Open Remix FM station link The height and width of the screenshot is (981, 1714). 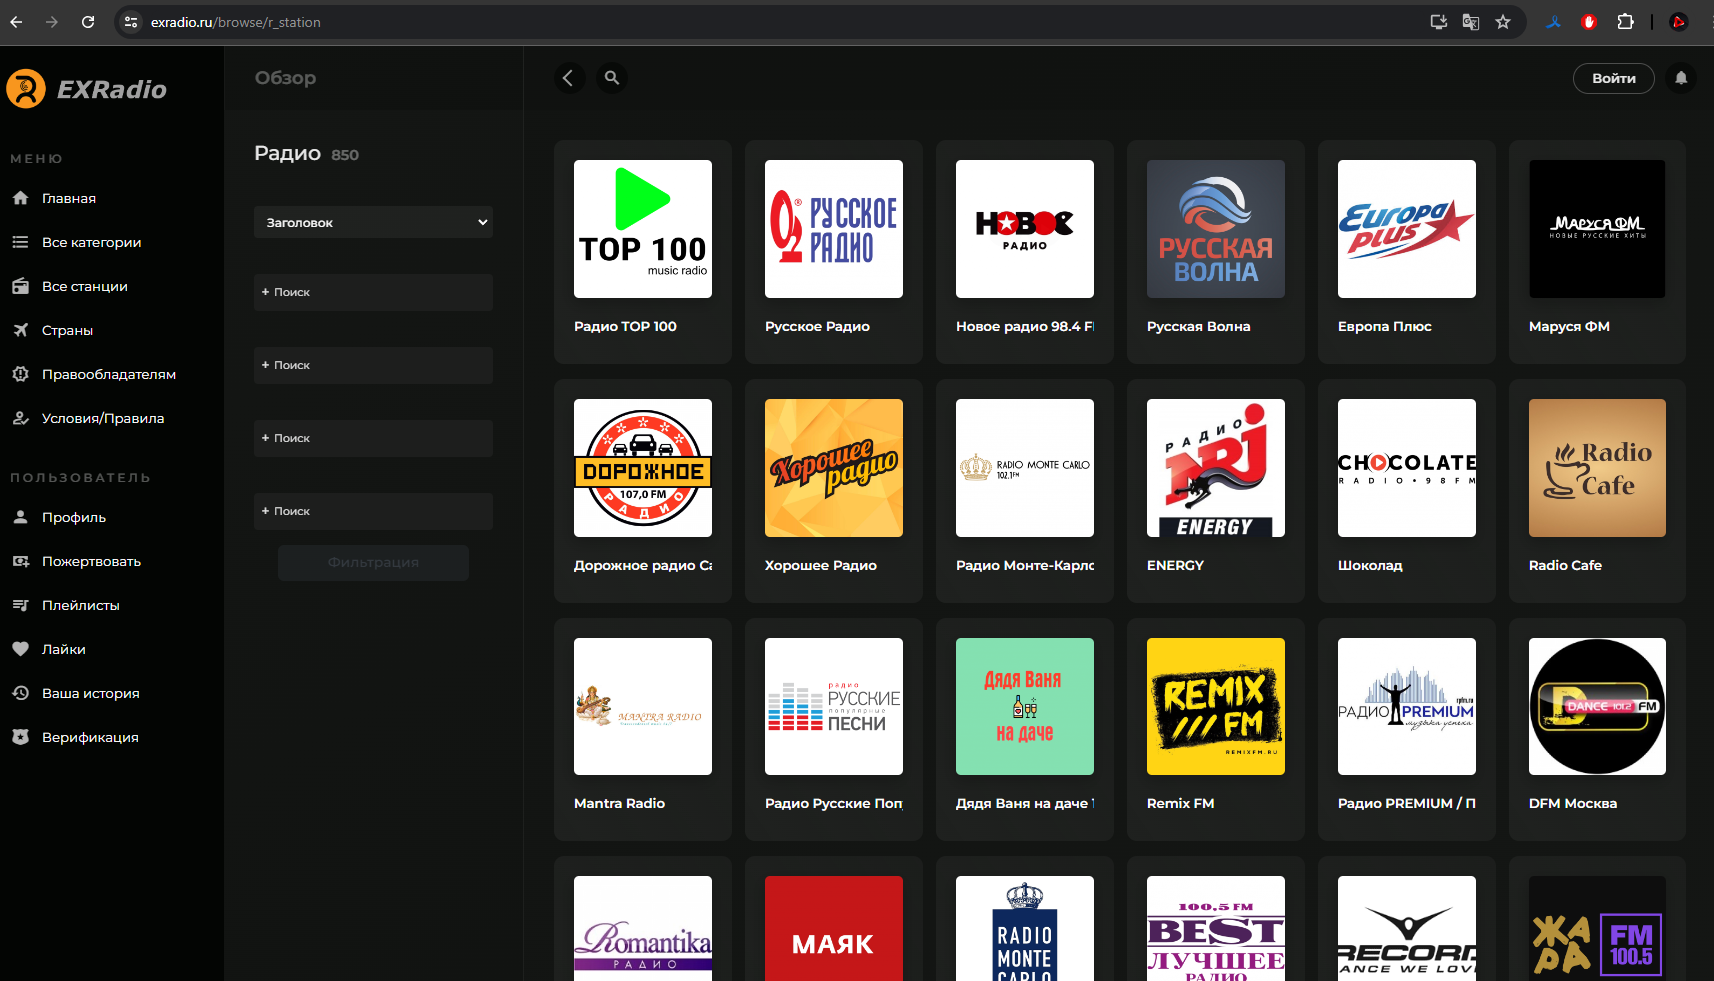click(1181, 803)
